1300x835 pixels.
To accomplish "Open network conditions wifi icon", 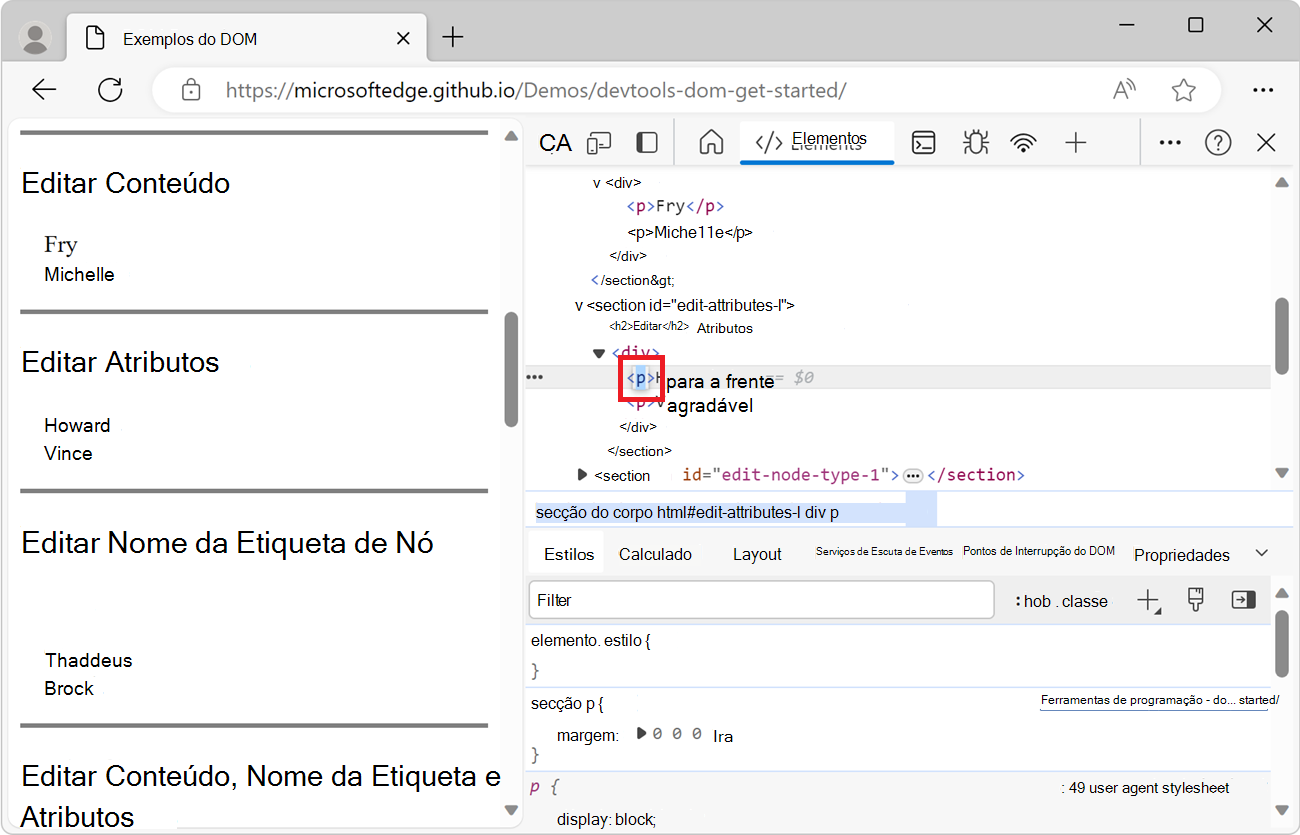I will coord(1023,142).
